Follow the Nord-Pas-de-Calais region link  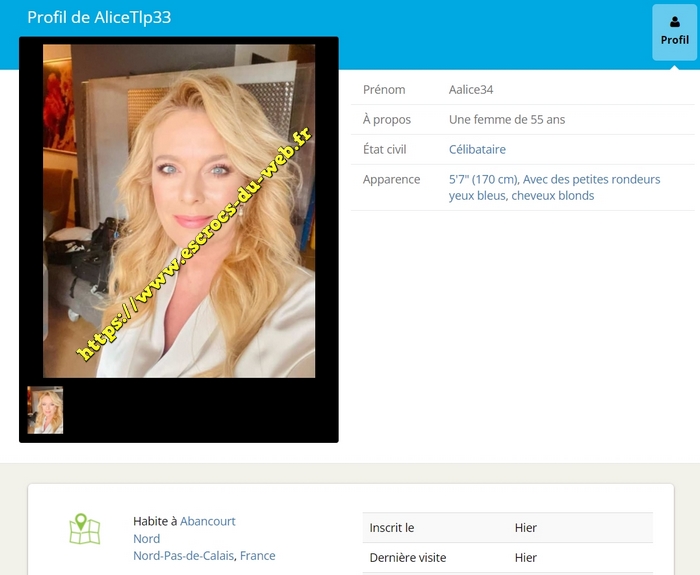point(183,556)
